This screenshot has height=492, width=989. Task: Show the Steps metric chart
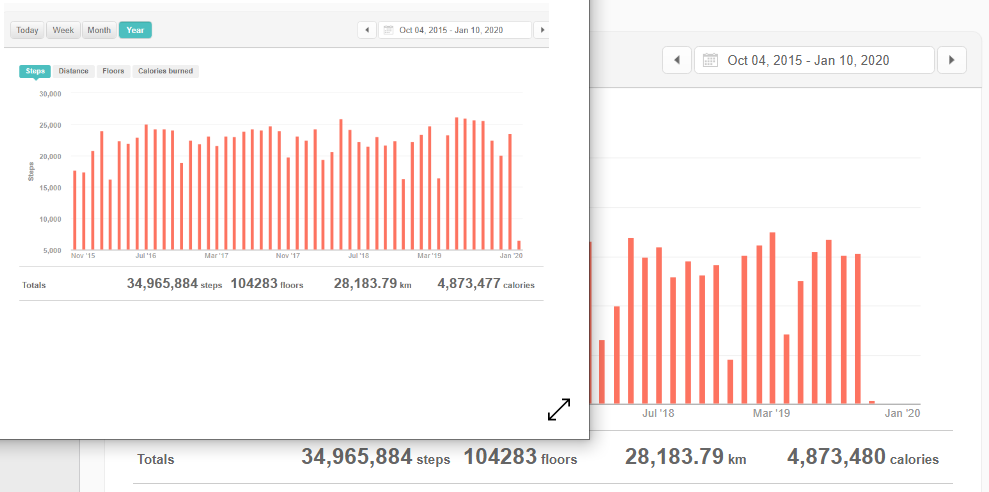pos(35,71)
